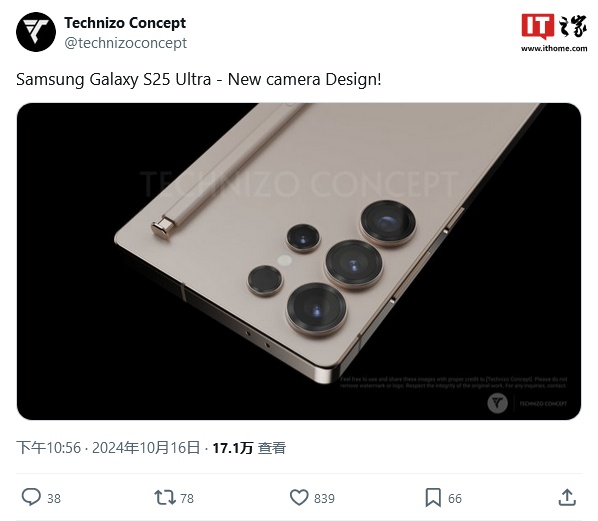
Task: Click the tweet text about S25 Ultra
Action: 199,79
